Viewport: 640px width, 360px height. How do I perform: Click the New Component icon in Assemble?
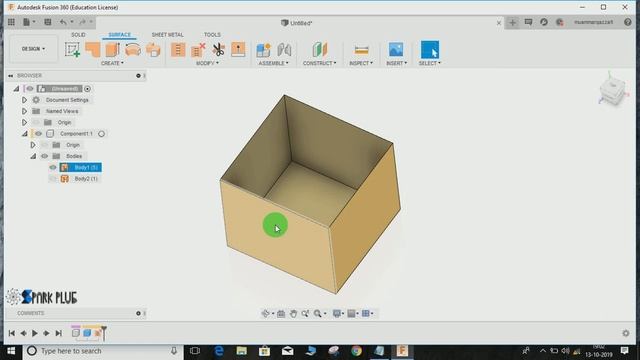(x=264, y=50)
